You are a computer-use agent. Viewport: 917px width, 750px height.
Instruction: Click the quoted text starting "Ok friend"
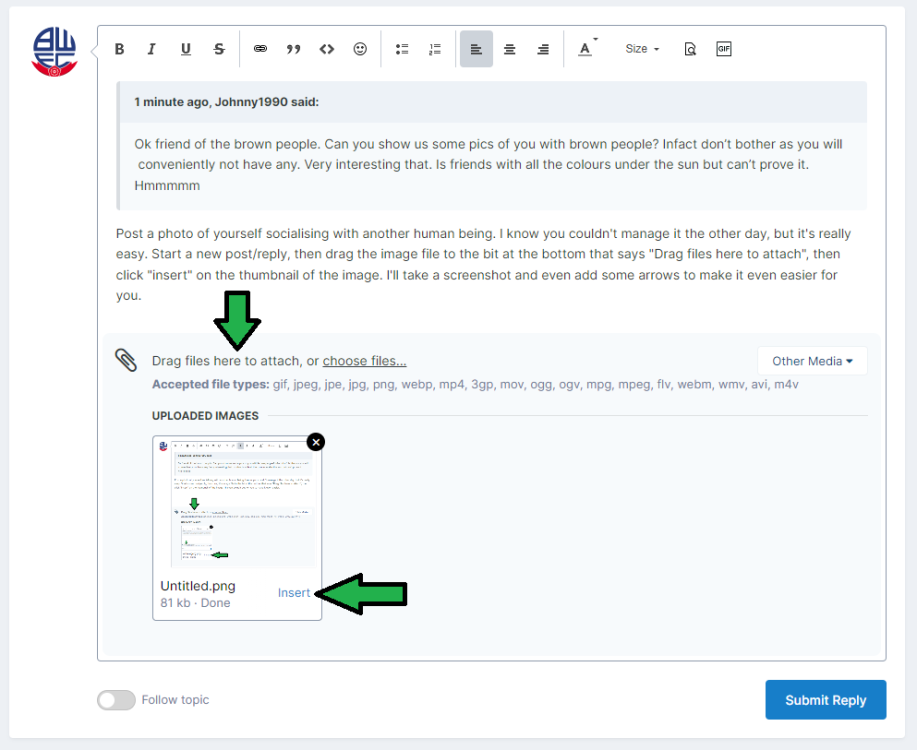tap(488, 165)
